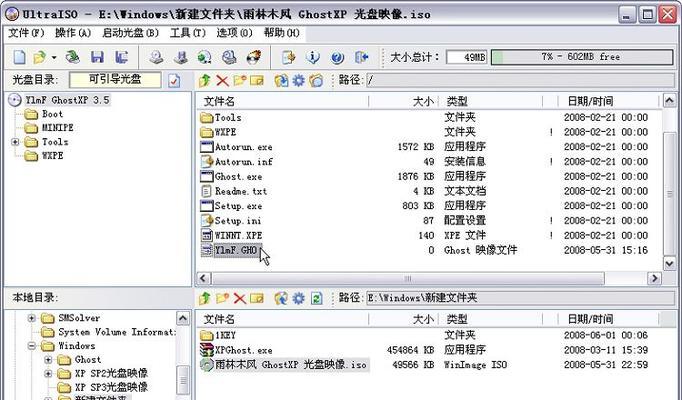
Task: Click red X delete in local pane toolbar
Action: pyautogui.click(x=240, y=298)
